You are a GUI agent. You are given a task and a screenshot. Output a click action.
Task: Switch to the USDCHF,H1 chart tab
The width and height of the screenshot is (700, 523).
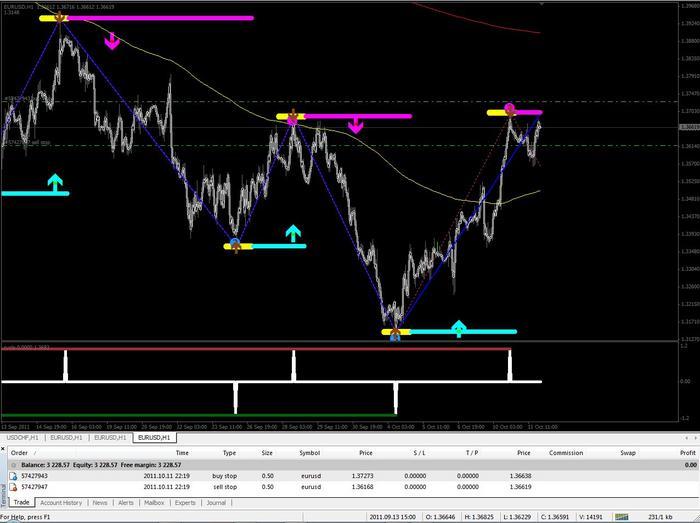pos(22,438)
